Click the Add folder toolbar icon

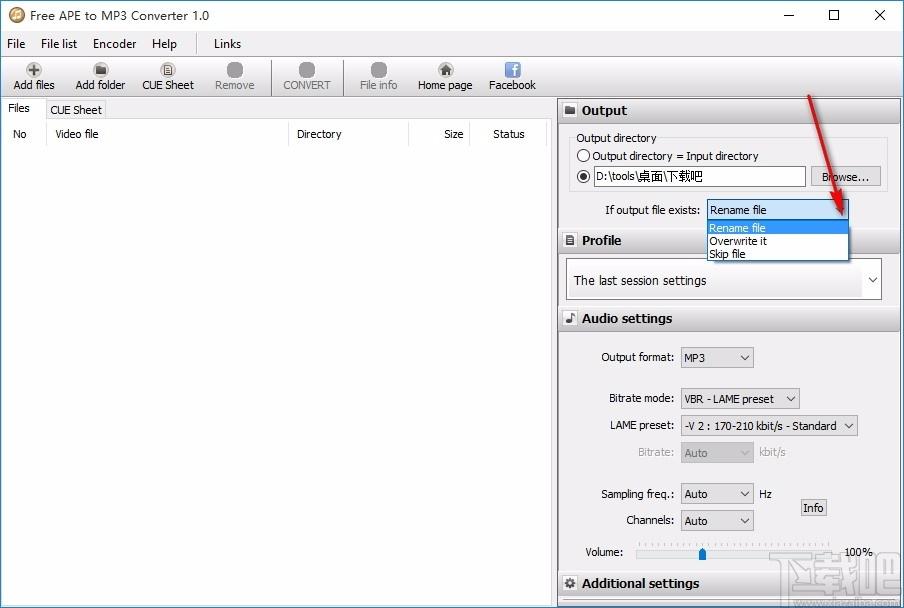click(100, 70)
